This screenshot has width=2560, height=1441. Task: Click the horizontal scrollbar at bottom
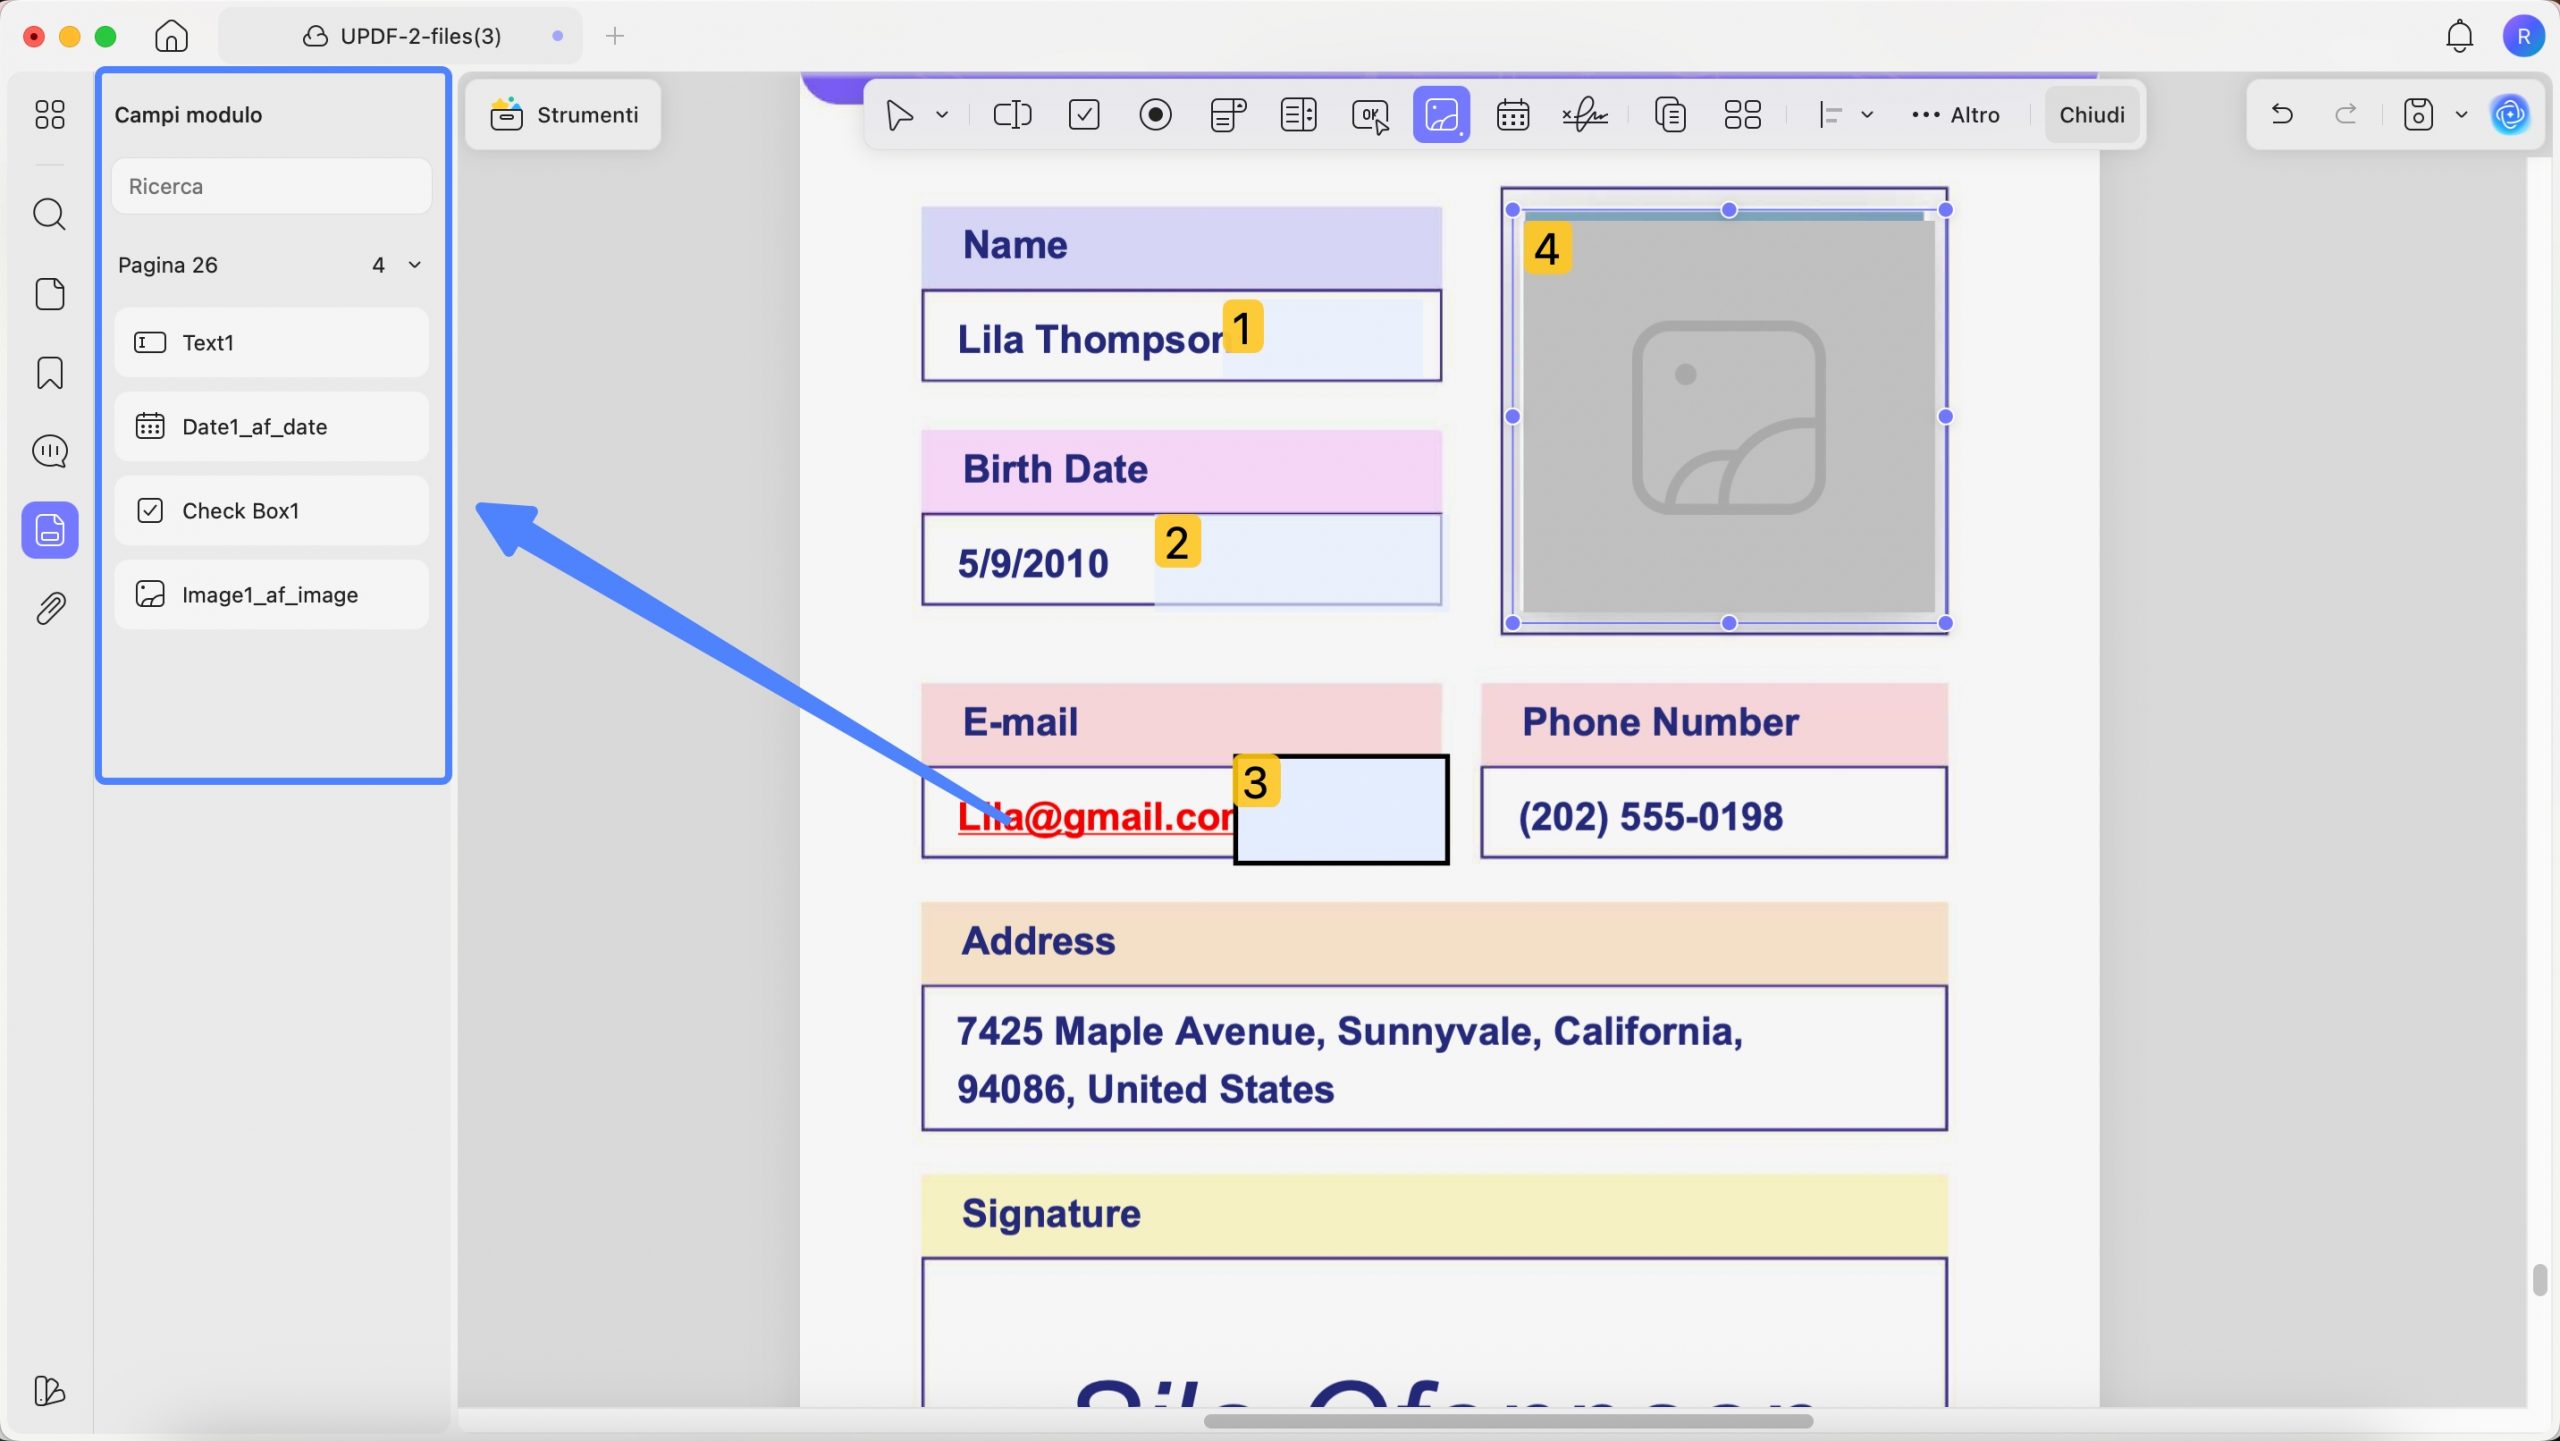coord(1507,1421)
